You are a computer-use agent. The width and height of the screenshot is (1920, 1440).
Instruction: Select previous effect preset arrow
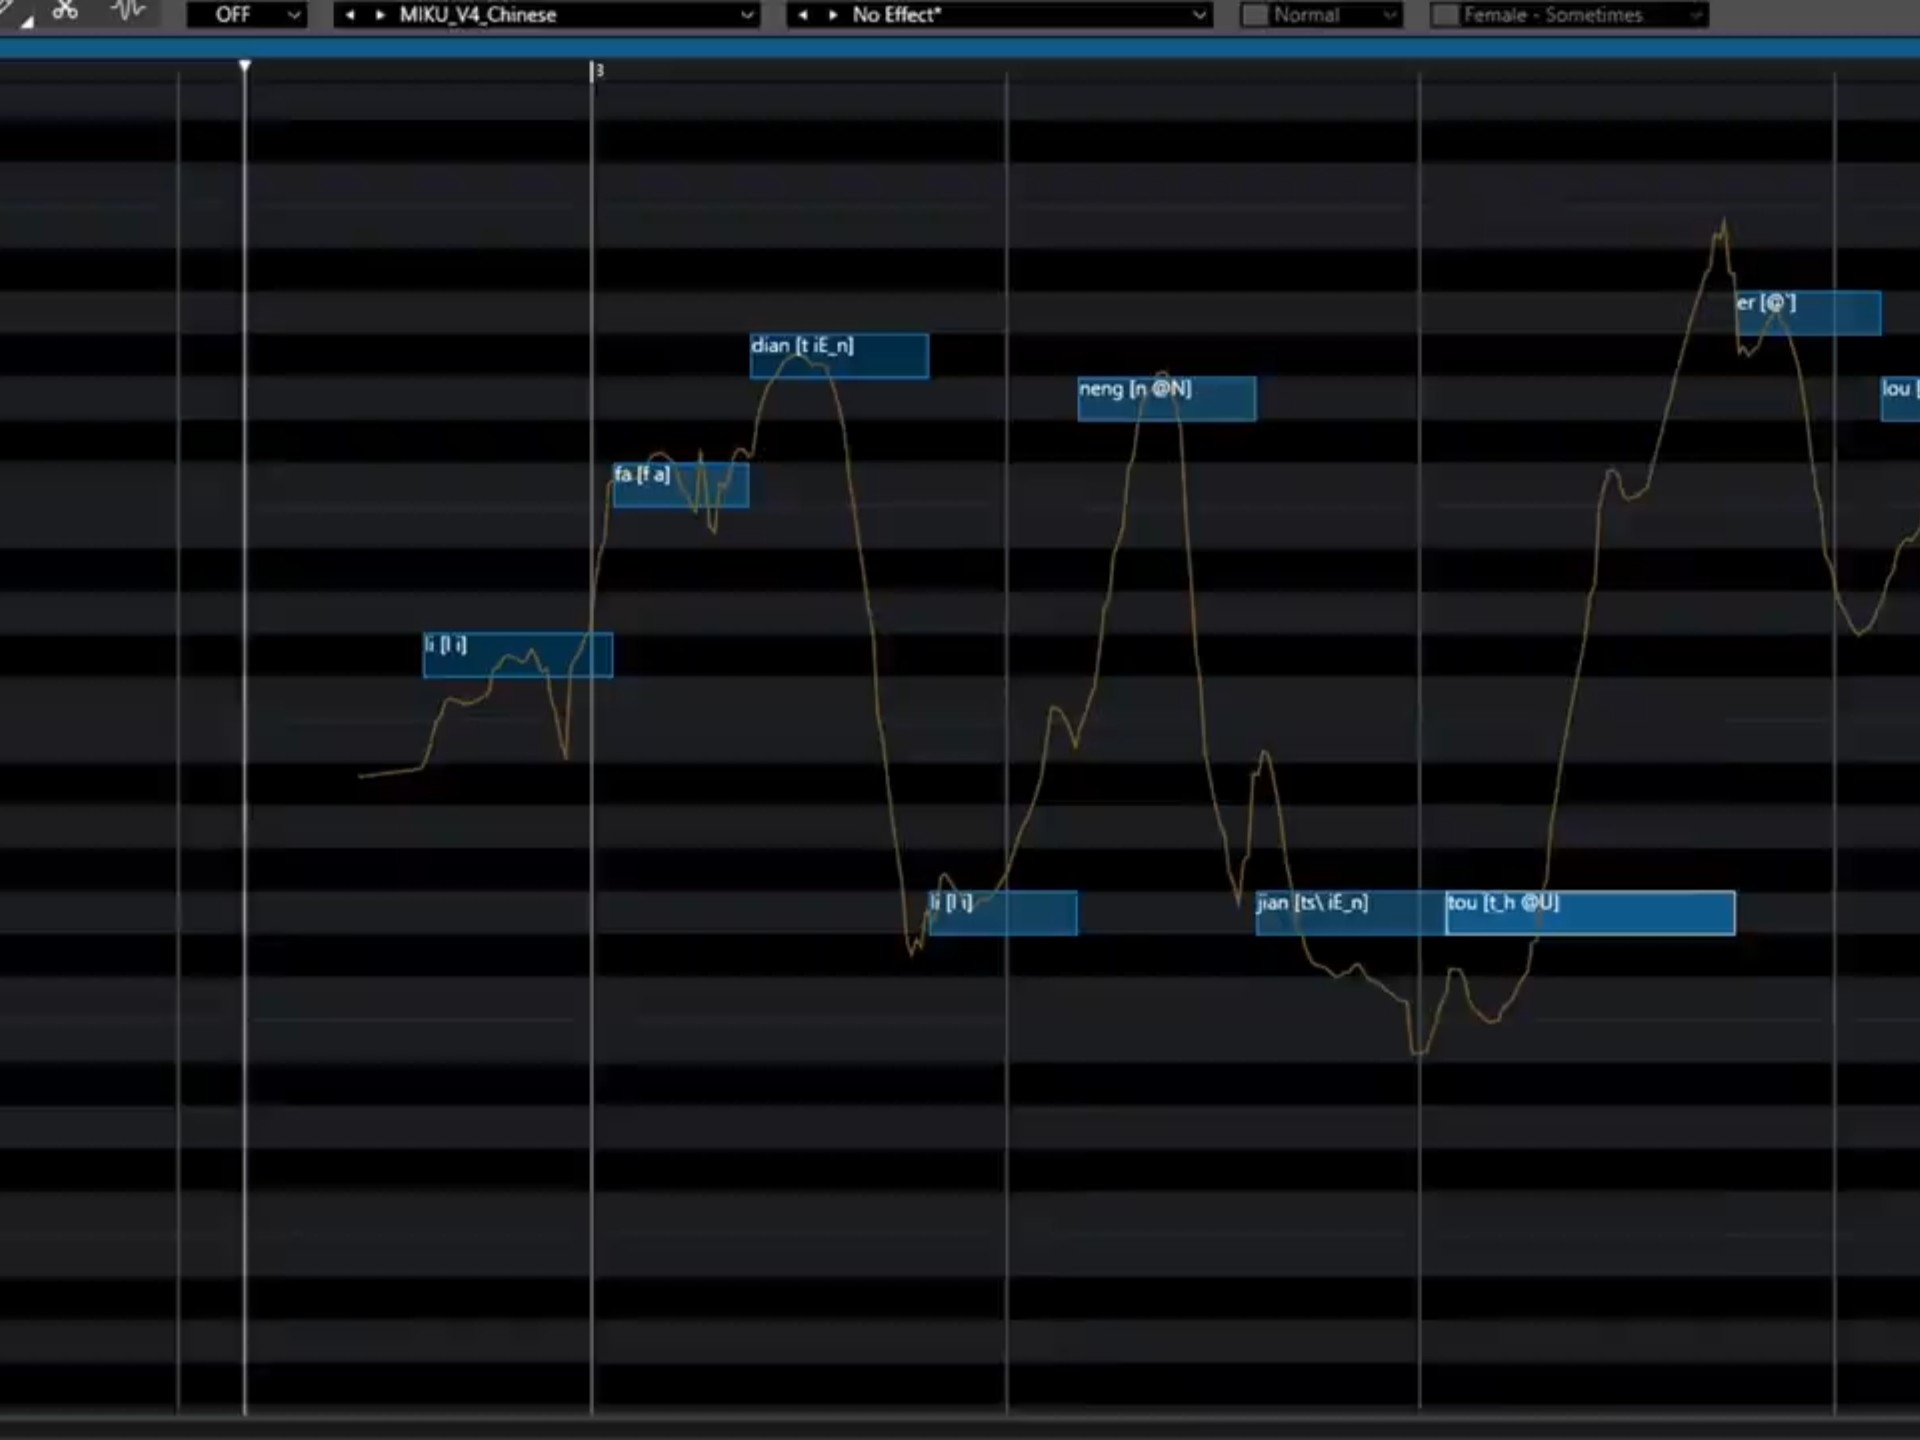(x=803, y=15)
